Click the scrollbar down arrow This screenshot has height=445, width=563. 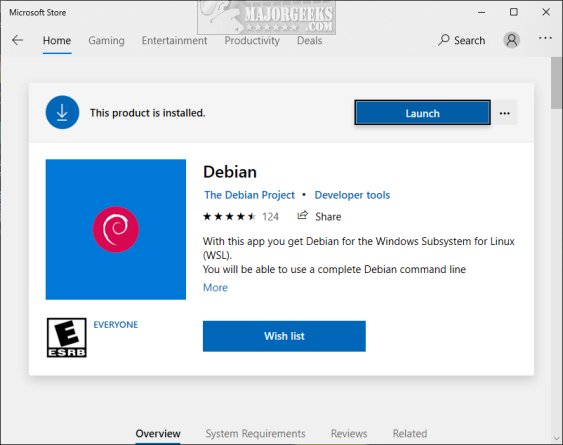click(x=557, y=439)
